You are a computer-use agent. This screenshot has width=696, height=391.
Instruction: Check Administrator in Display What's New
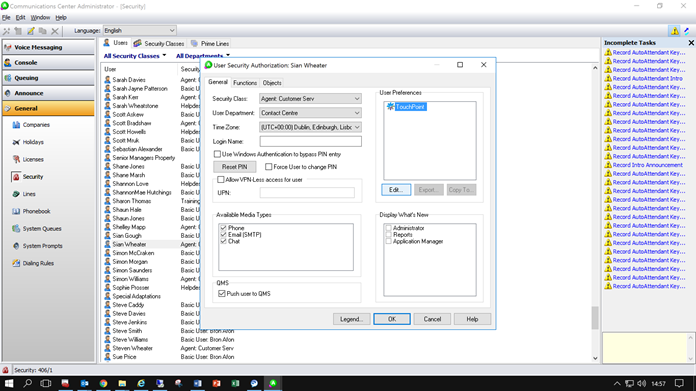[388, 228]
